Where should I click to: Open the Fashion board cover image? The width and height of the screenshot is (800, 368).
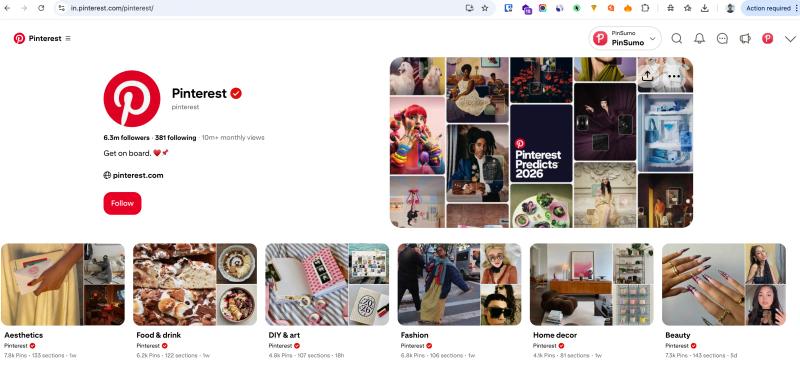coord(459,284)
